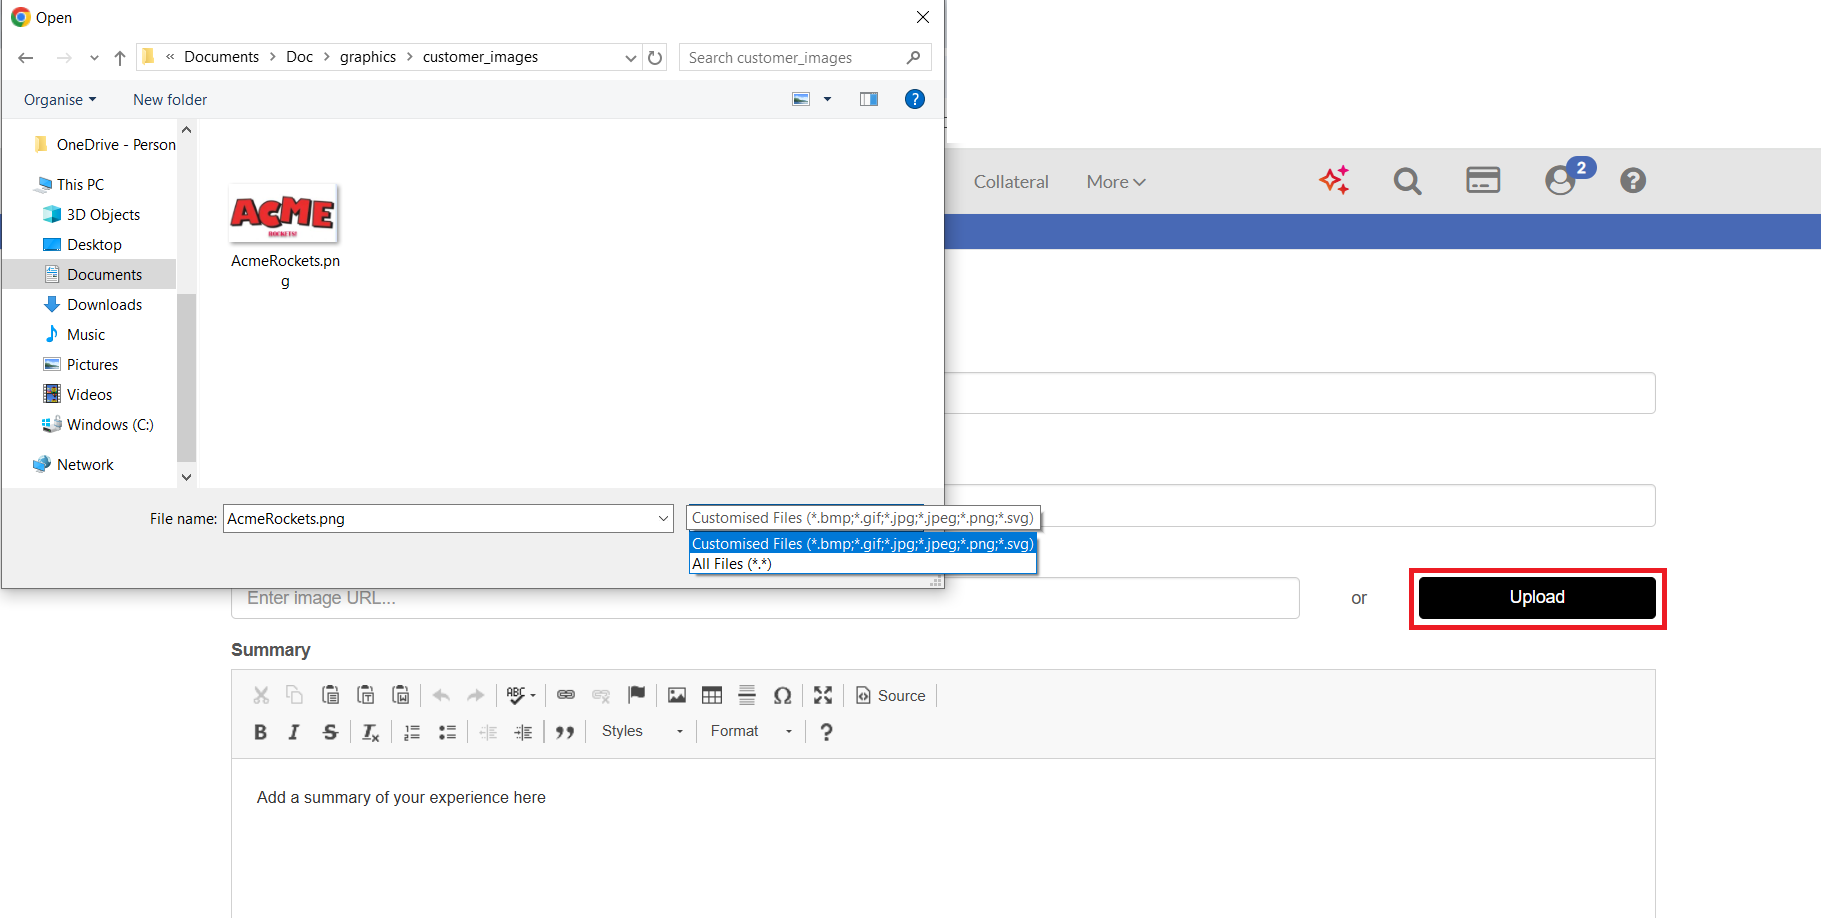Open the Collateral menu item
This screenshot has width=1821, height=918.
[1011, 182]
